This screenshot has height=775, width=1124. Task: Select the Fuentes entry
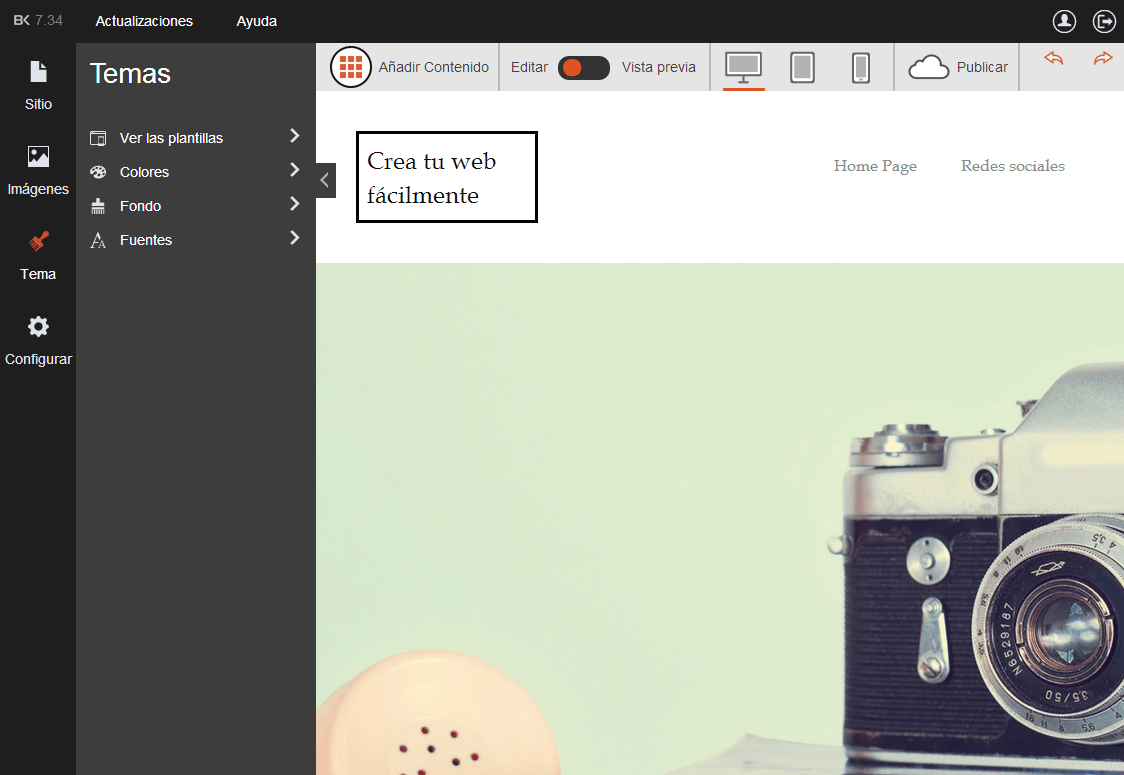196,240
